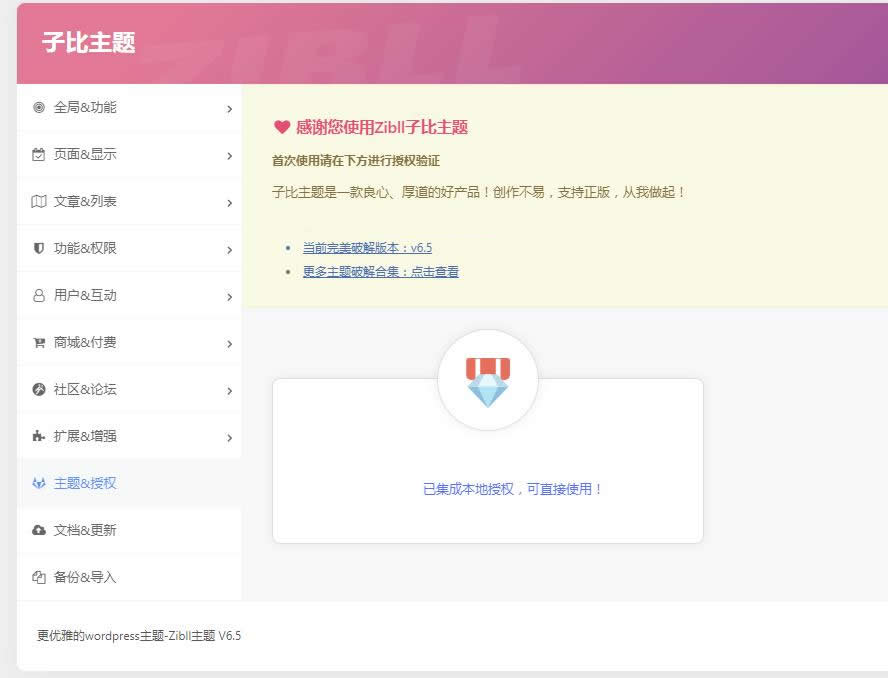Expand the 扩展&增强 chevron
888x678 pixels.
click(229, 438)
